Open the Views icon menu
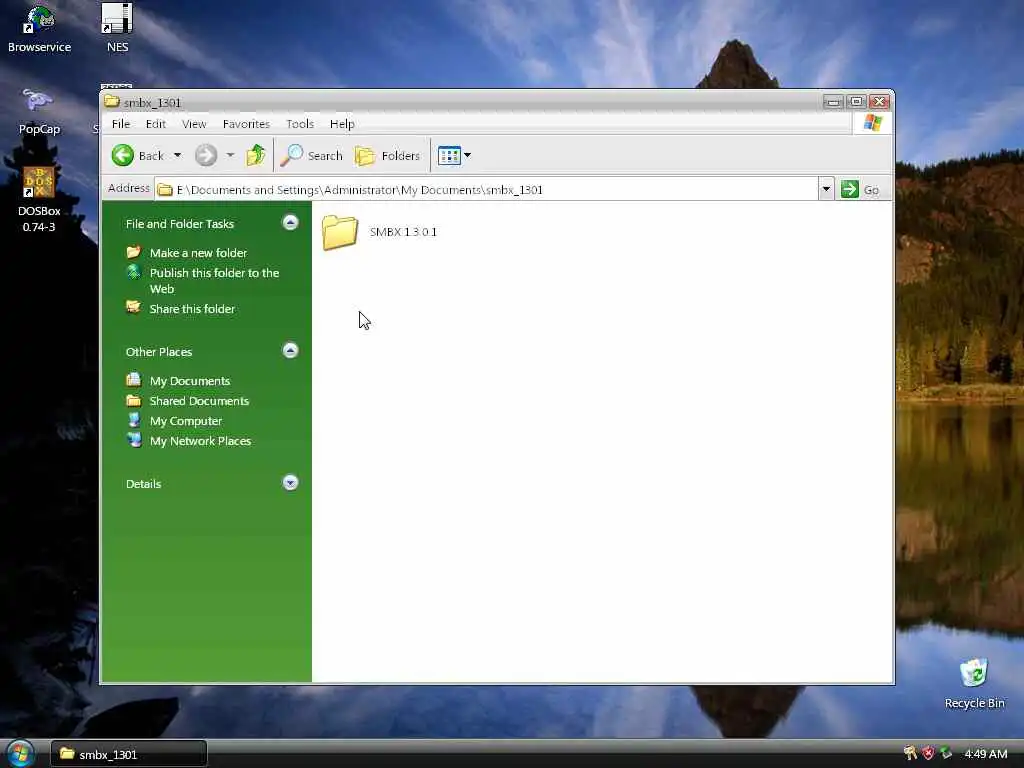The height and width of the screenshot is (768, 1024). tap(454, 155)
